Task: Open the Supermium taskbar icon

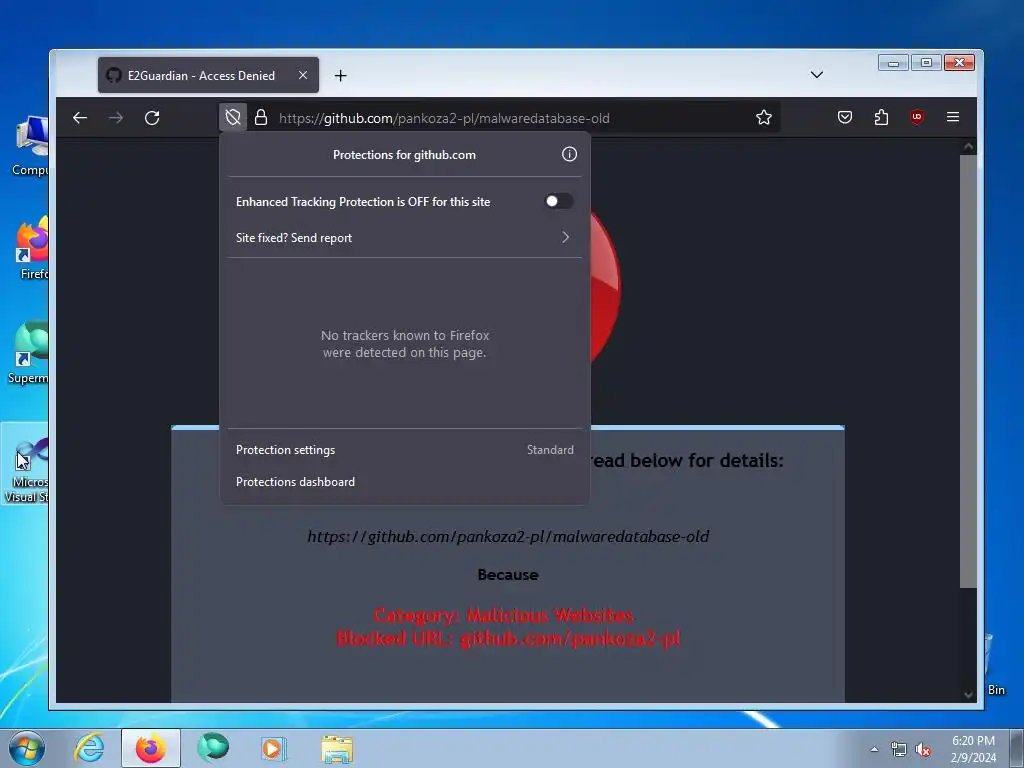Action: [213, 748]
